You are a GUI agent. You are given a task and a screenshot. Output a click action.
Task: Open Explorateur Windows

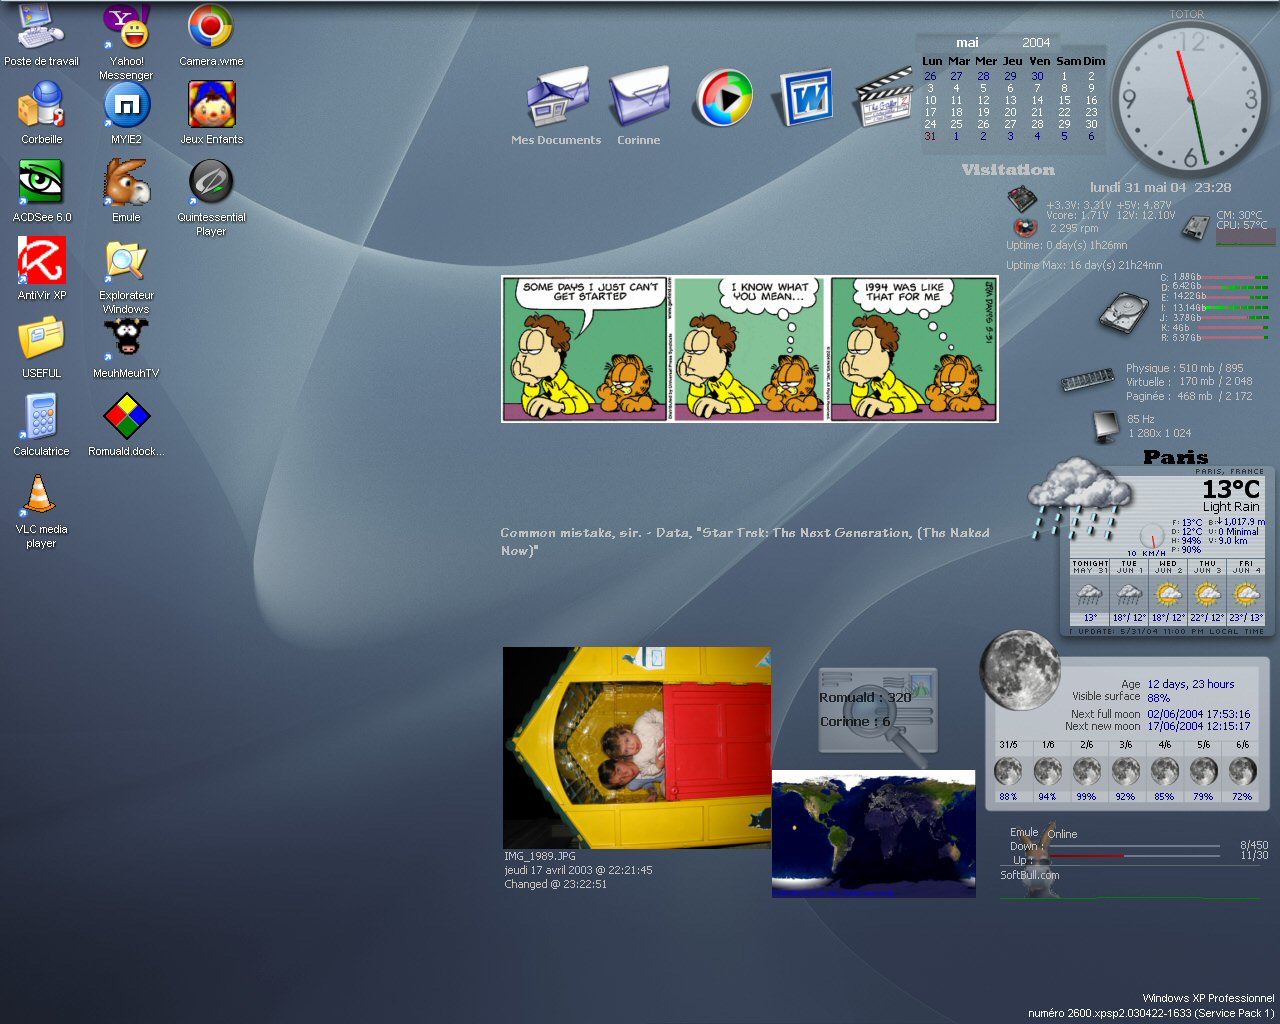click(x=126, y=276)
